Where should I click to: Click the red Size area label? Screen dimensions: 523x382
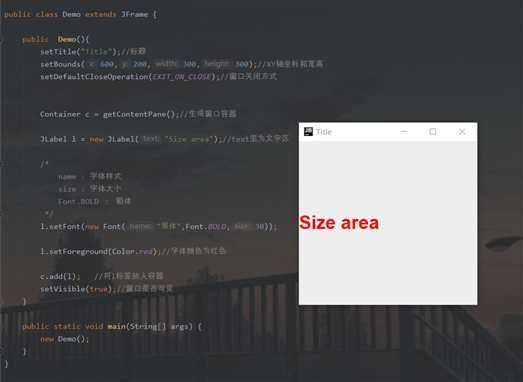pos(339,223)
